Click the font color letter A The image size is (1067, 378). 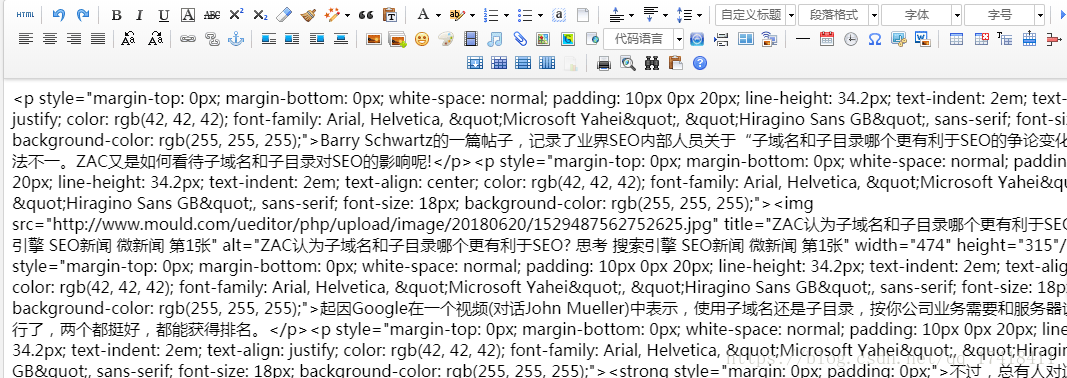(x=423, y=15)
